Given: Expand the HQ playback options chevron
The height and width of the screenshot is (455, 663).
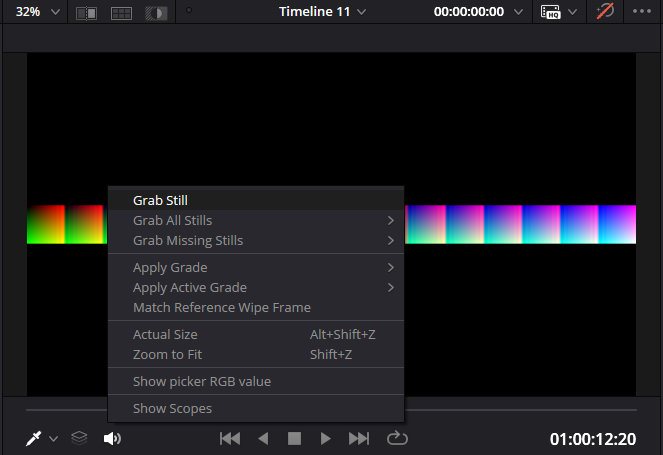Looking at the screenshot, I should [572, 12].
